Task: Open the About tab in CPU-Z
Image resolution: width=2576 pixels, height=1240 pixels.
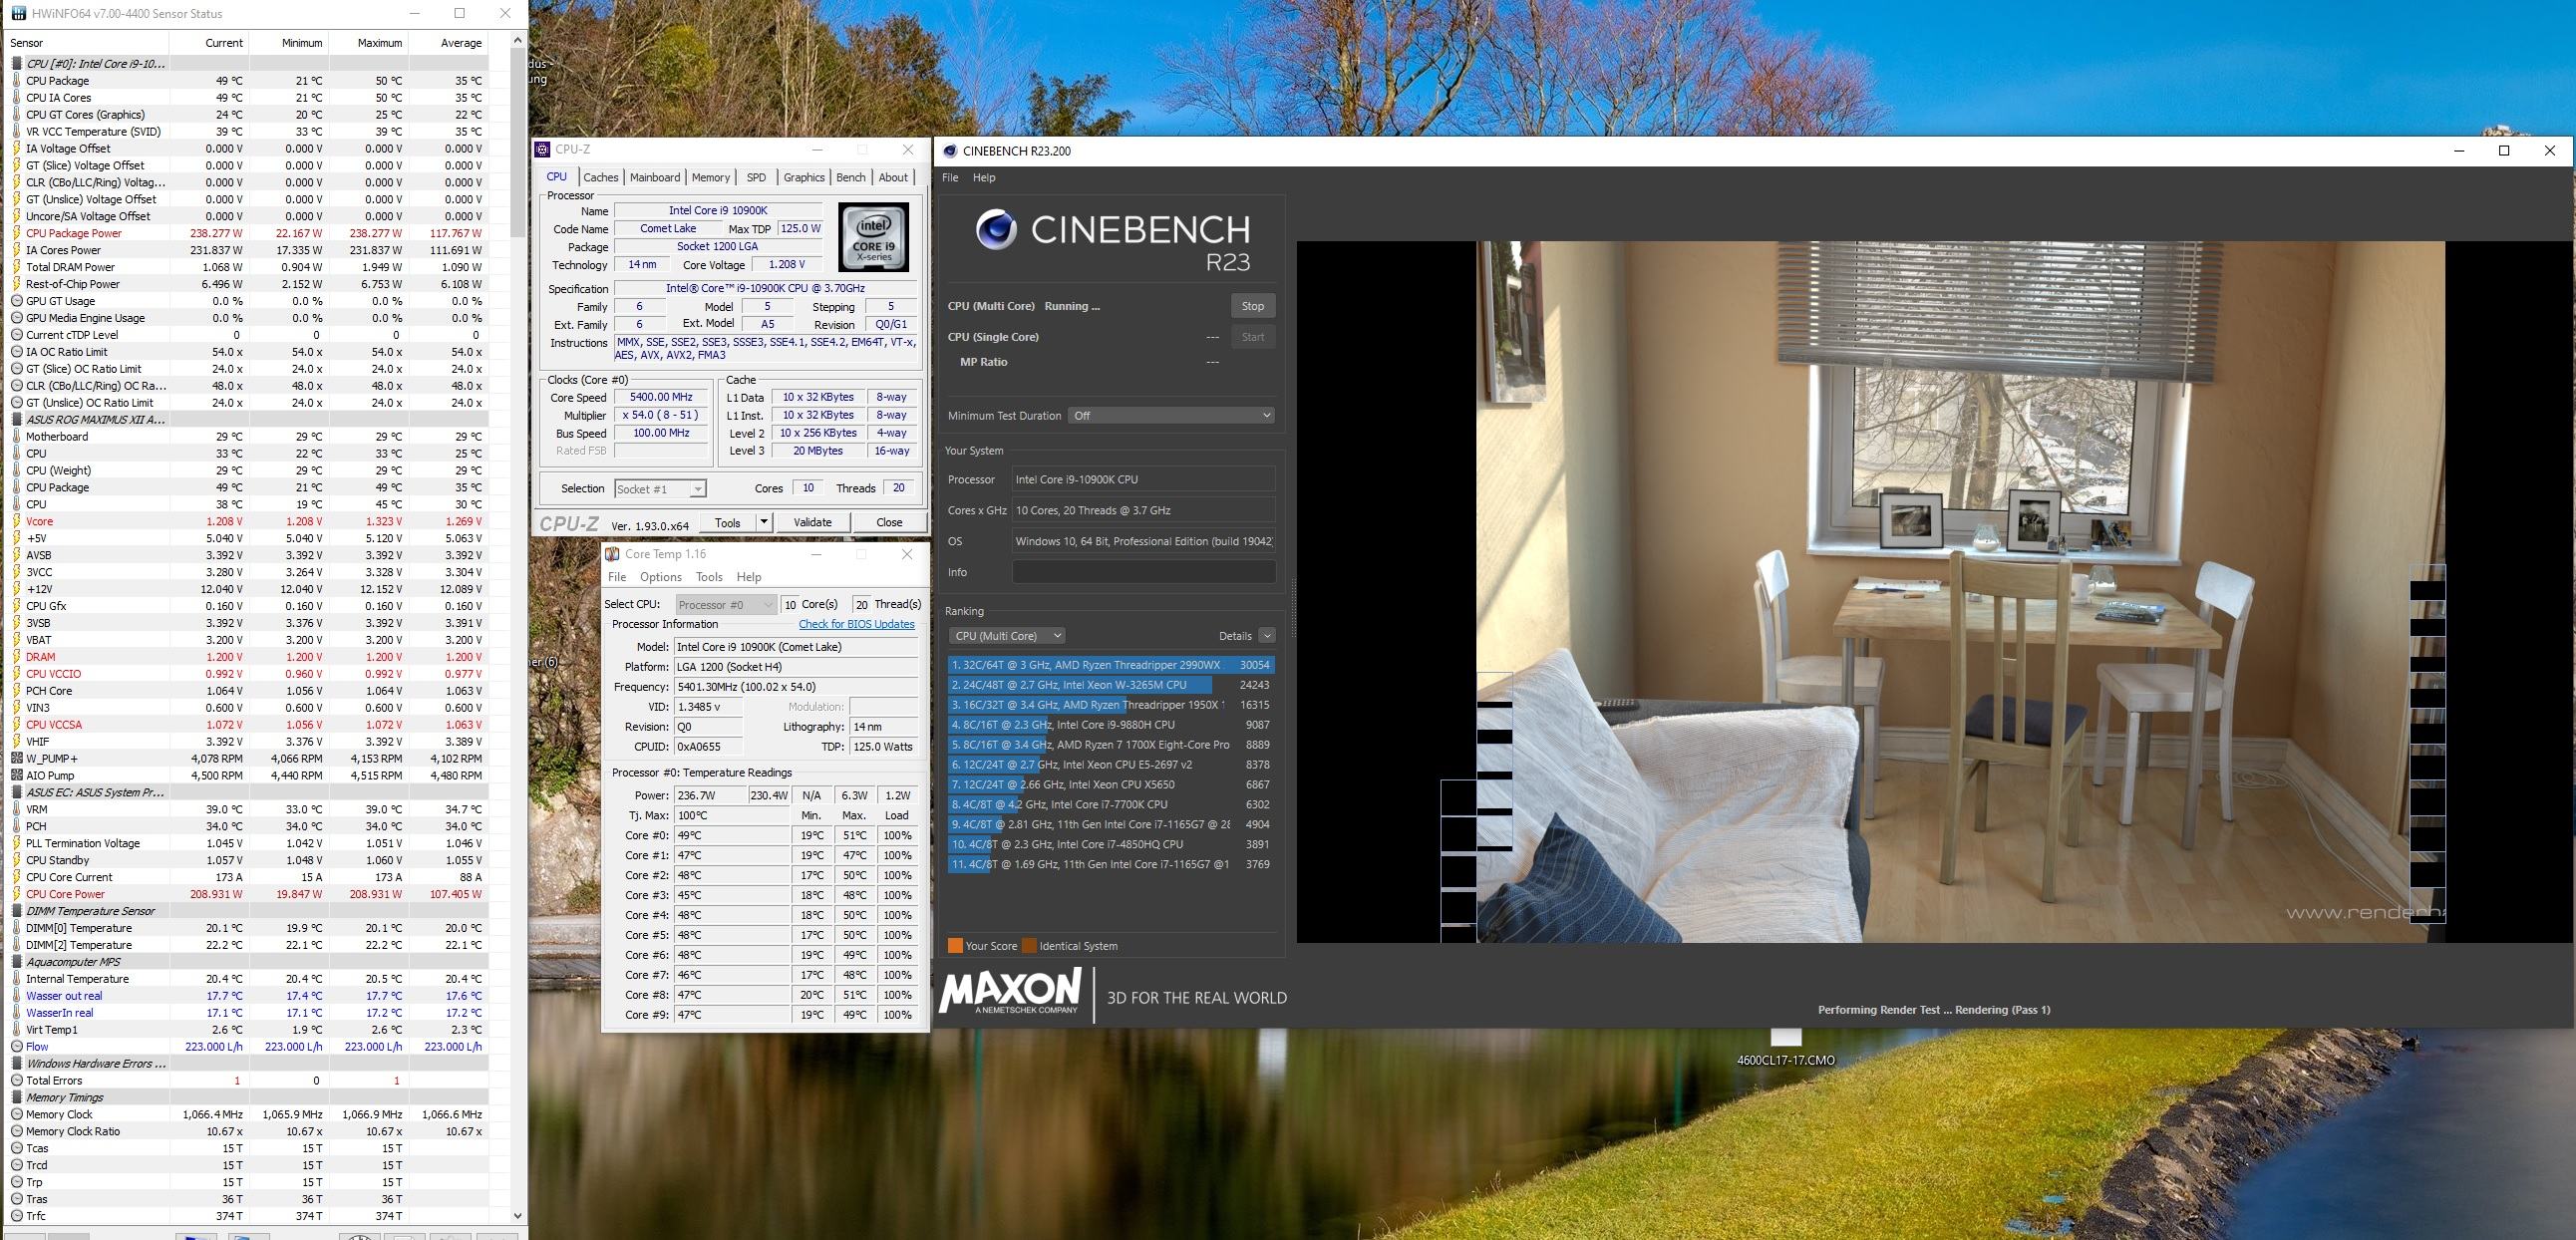Action: click(x=893, y=177)
